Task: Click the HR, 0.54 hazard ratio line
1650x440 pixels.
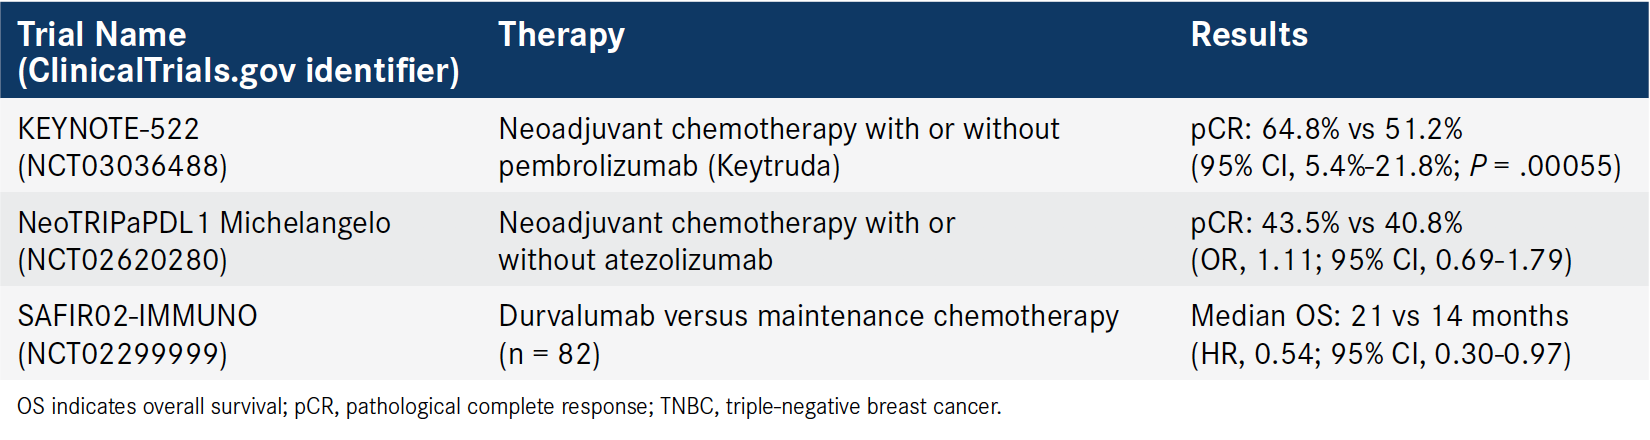Action: click(x=1380, y=354)
